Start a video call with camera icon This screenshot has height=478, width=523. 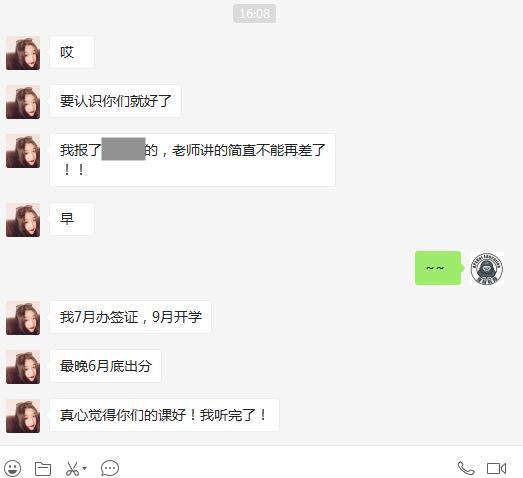coord(496,468)
